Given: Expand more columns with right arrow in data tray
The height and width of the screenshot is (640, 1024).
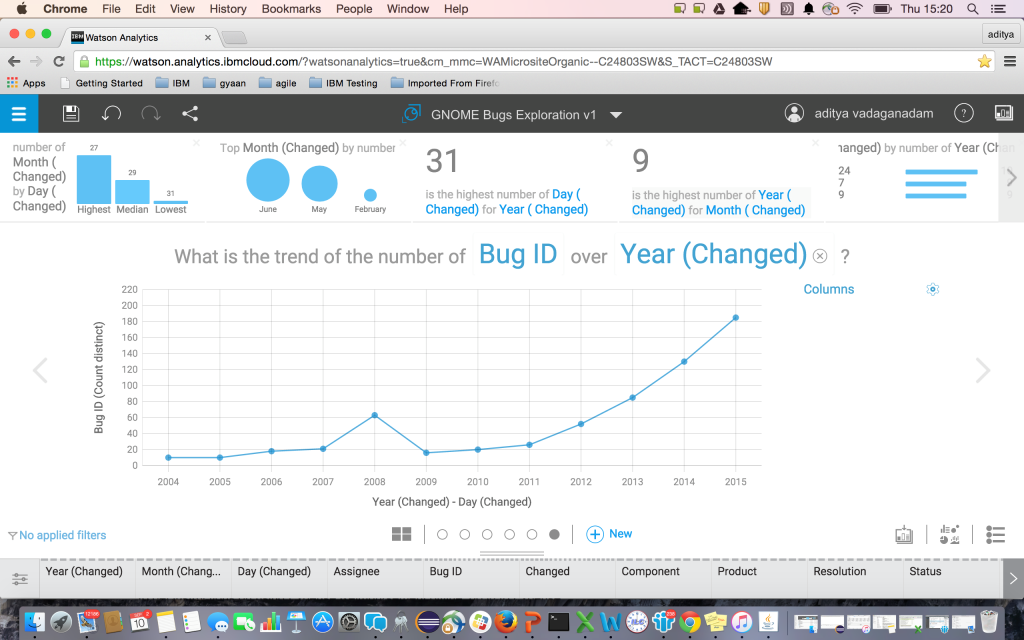Looking at the screenshot, I should point(1012,578).
